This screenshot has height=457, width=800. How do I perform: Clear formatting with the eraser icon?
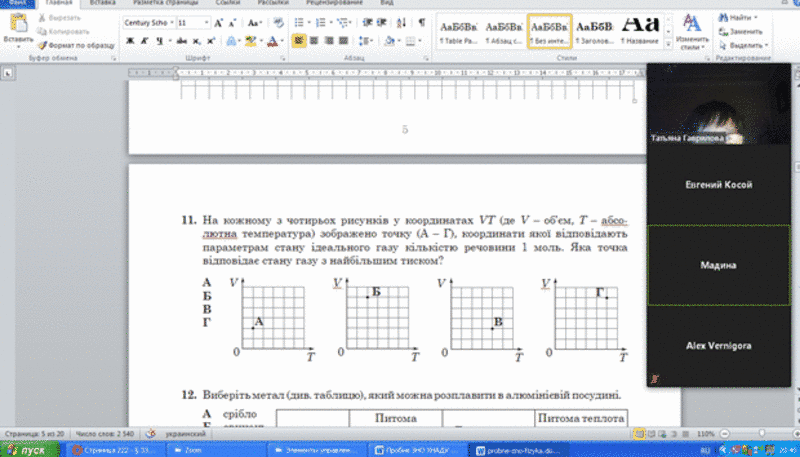(278, 23)
